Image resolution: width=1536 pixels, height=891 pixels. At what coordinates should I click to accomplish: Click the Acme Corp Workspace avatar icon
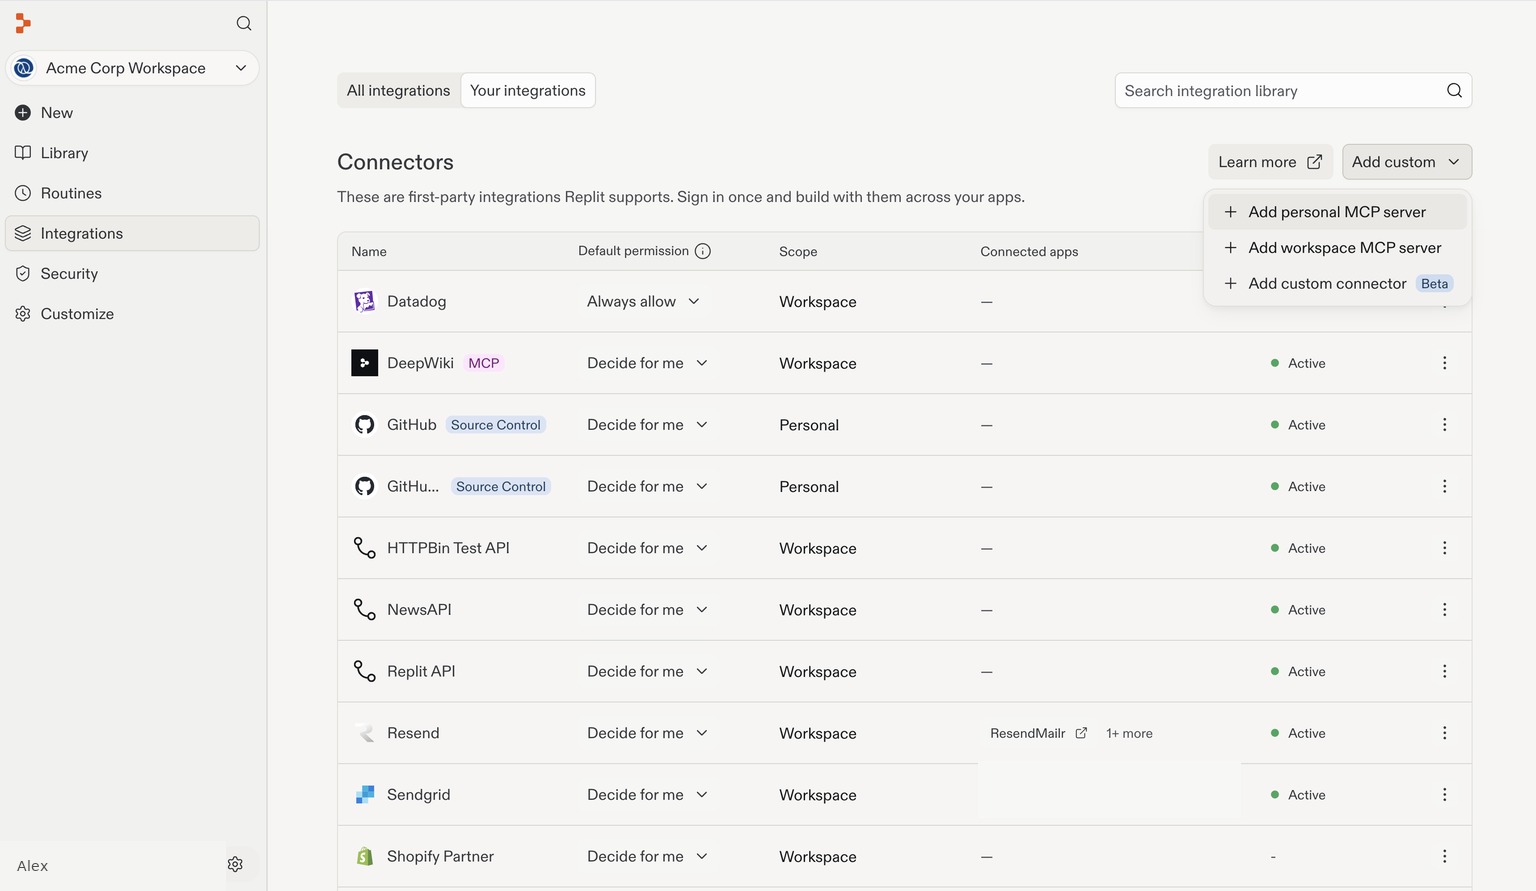point(24,68)
